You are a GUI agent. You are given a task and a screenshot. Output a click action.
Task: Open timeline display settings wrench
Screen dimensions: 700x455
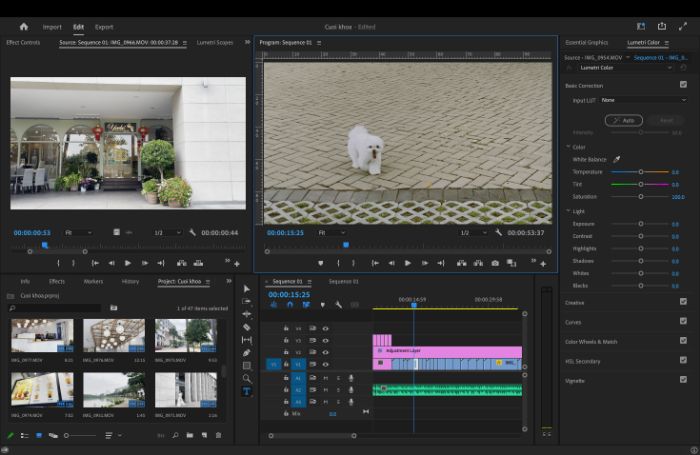(x=338, y=305)
